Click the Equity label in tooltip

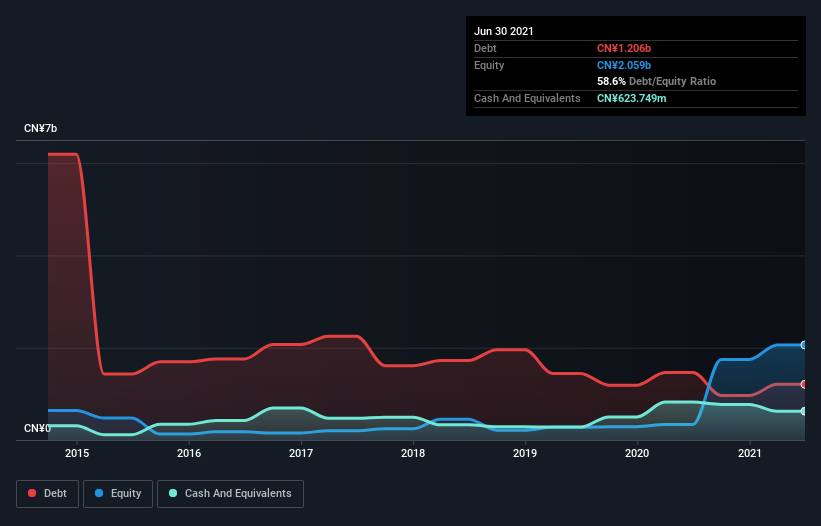(x=489, y=65)
